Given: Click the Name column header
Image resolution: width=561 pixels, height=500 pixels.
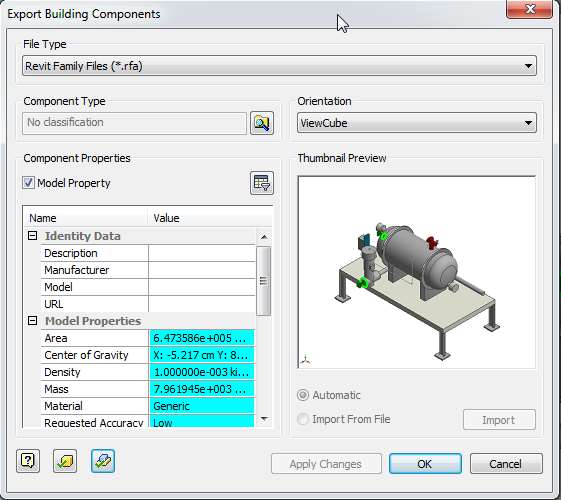Looking at the screenshot, I should point(86,218).
